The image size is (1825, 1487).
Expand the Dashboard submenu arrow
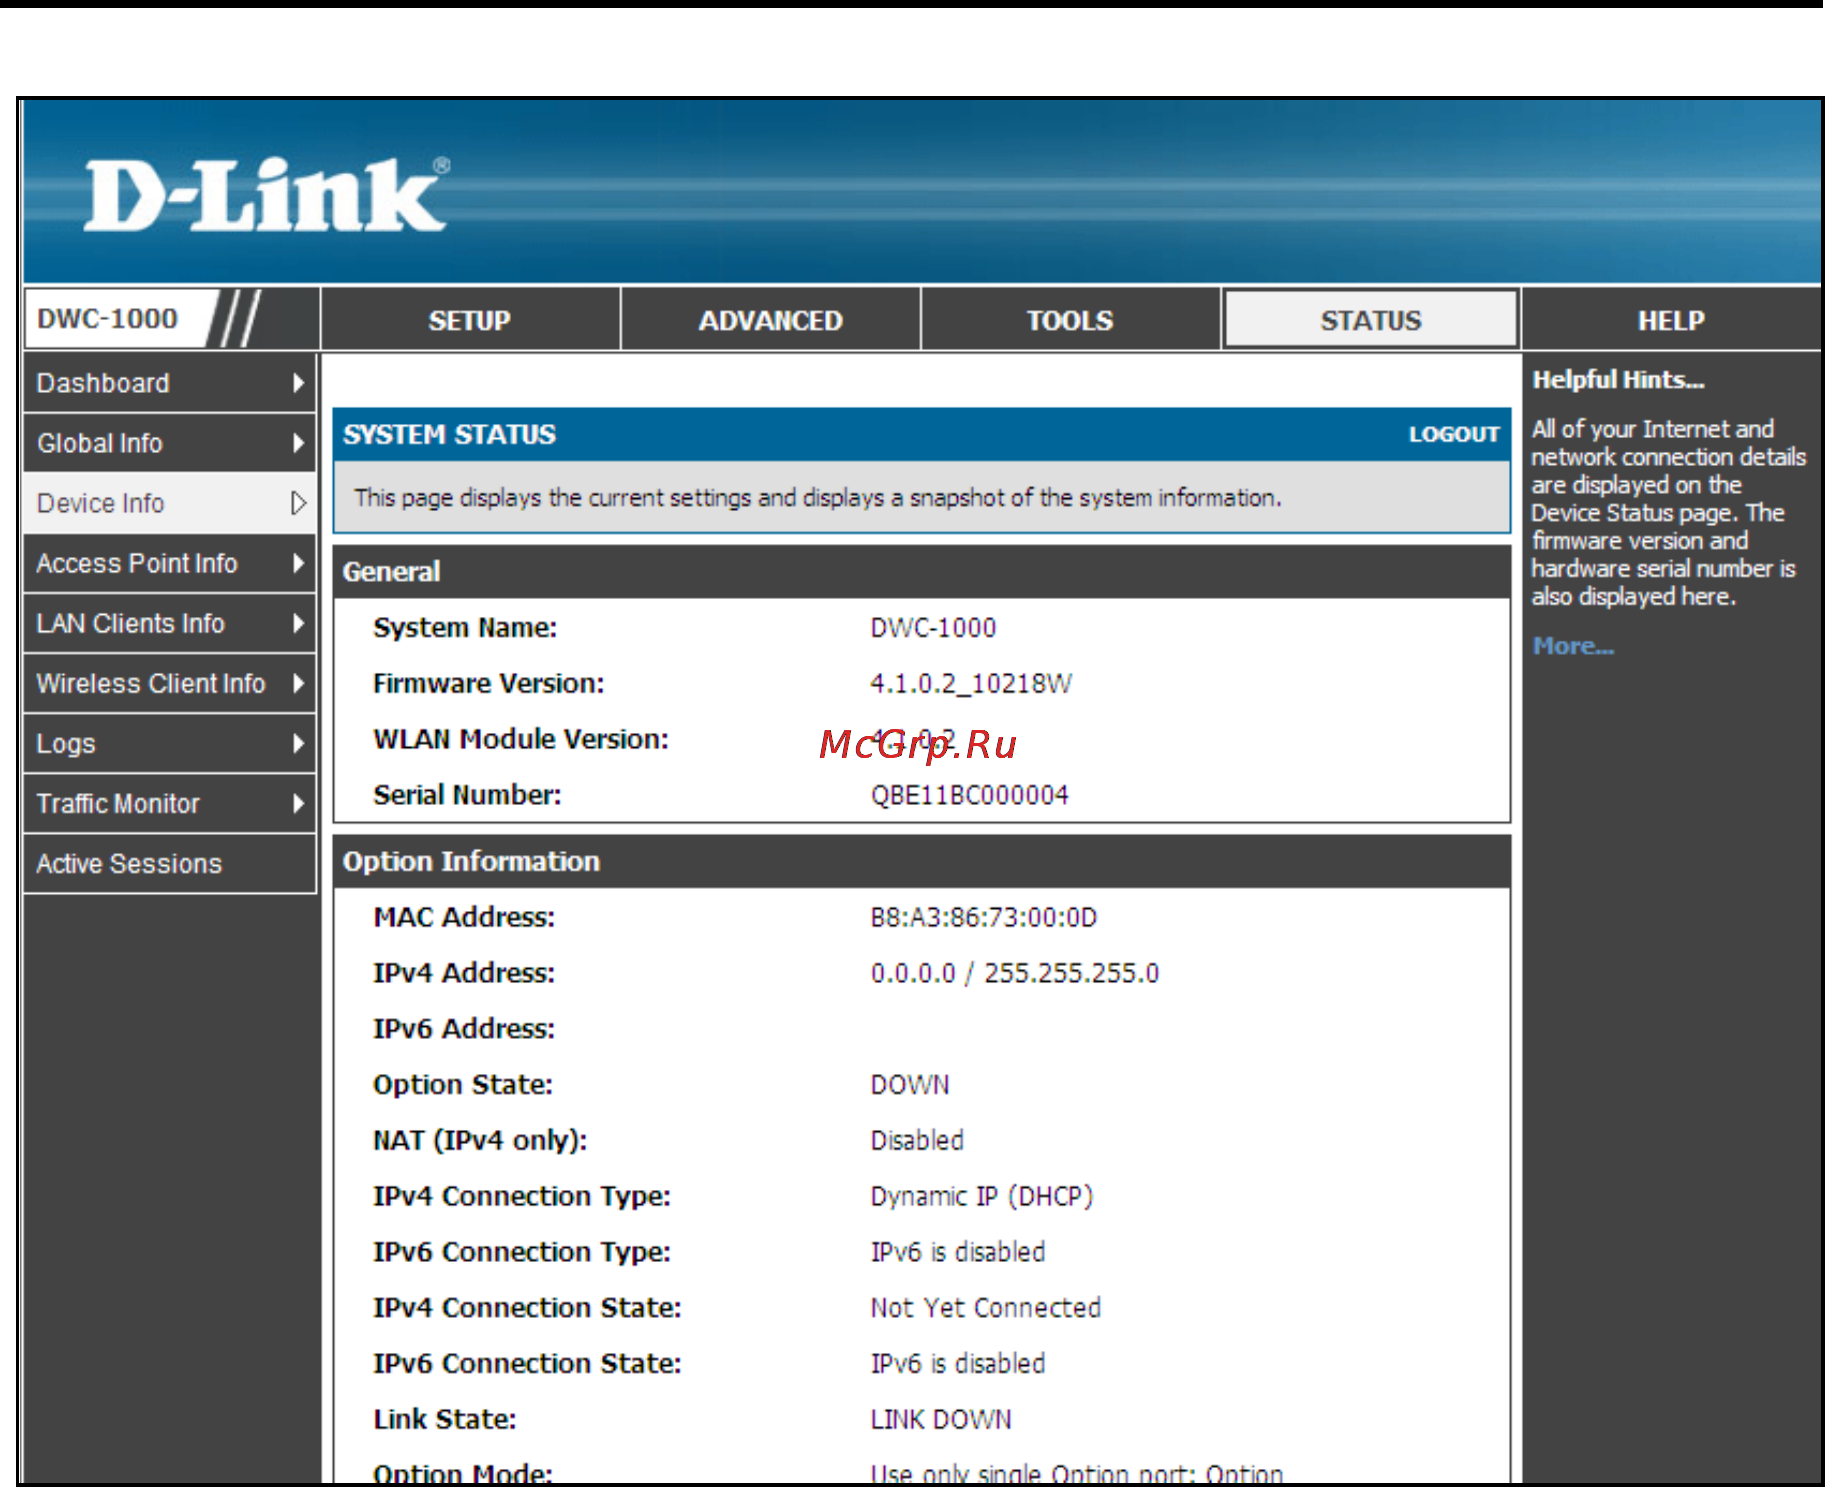point(298,383)
